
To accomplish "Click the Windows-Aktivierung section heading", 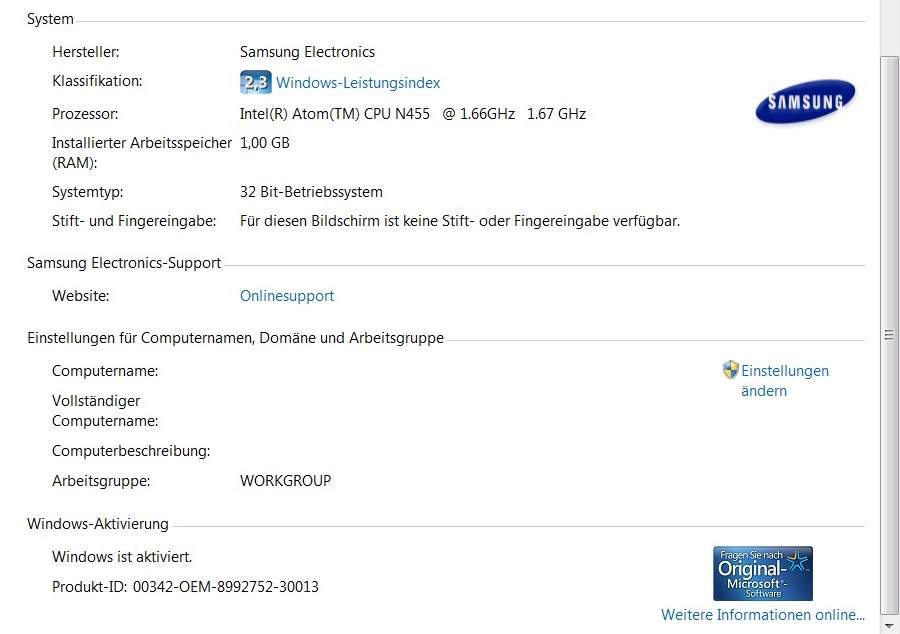I will [98, 524].
